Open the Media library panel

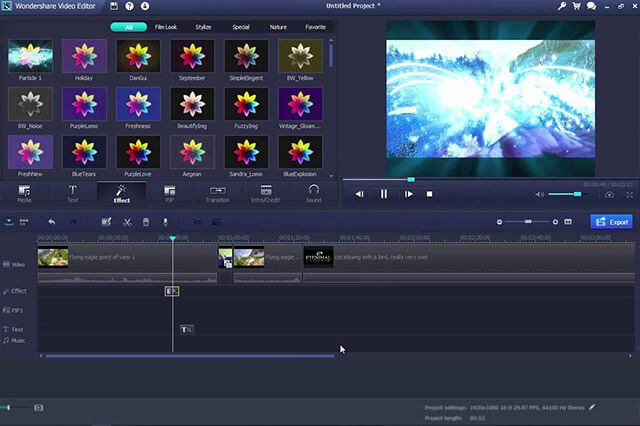point(24,194)
